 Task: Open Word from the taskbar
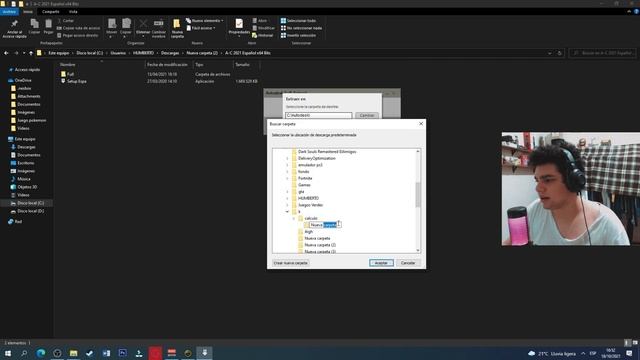pyautogui.click(x=106, y=353)
